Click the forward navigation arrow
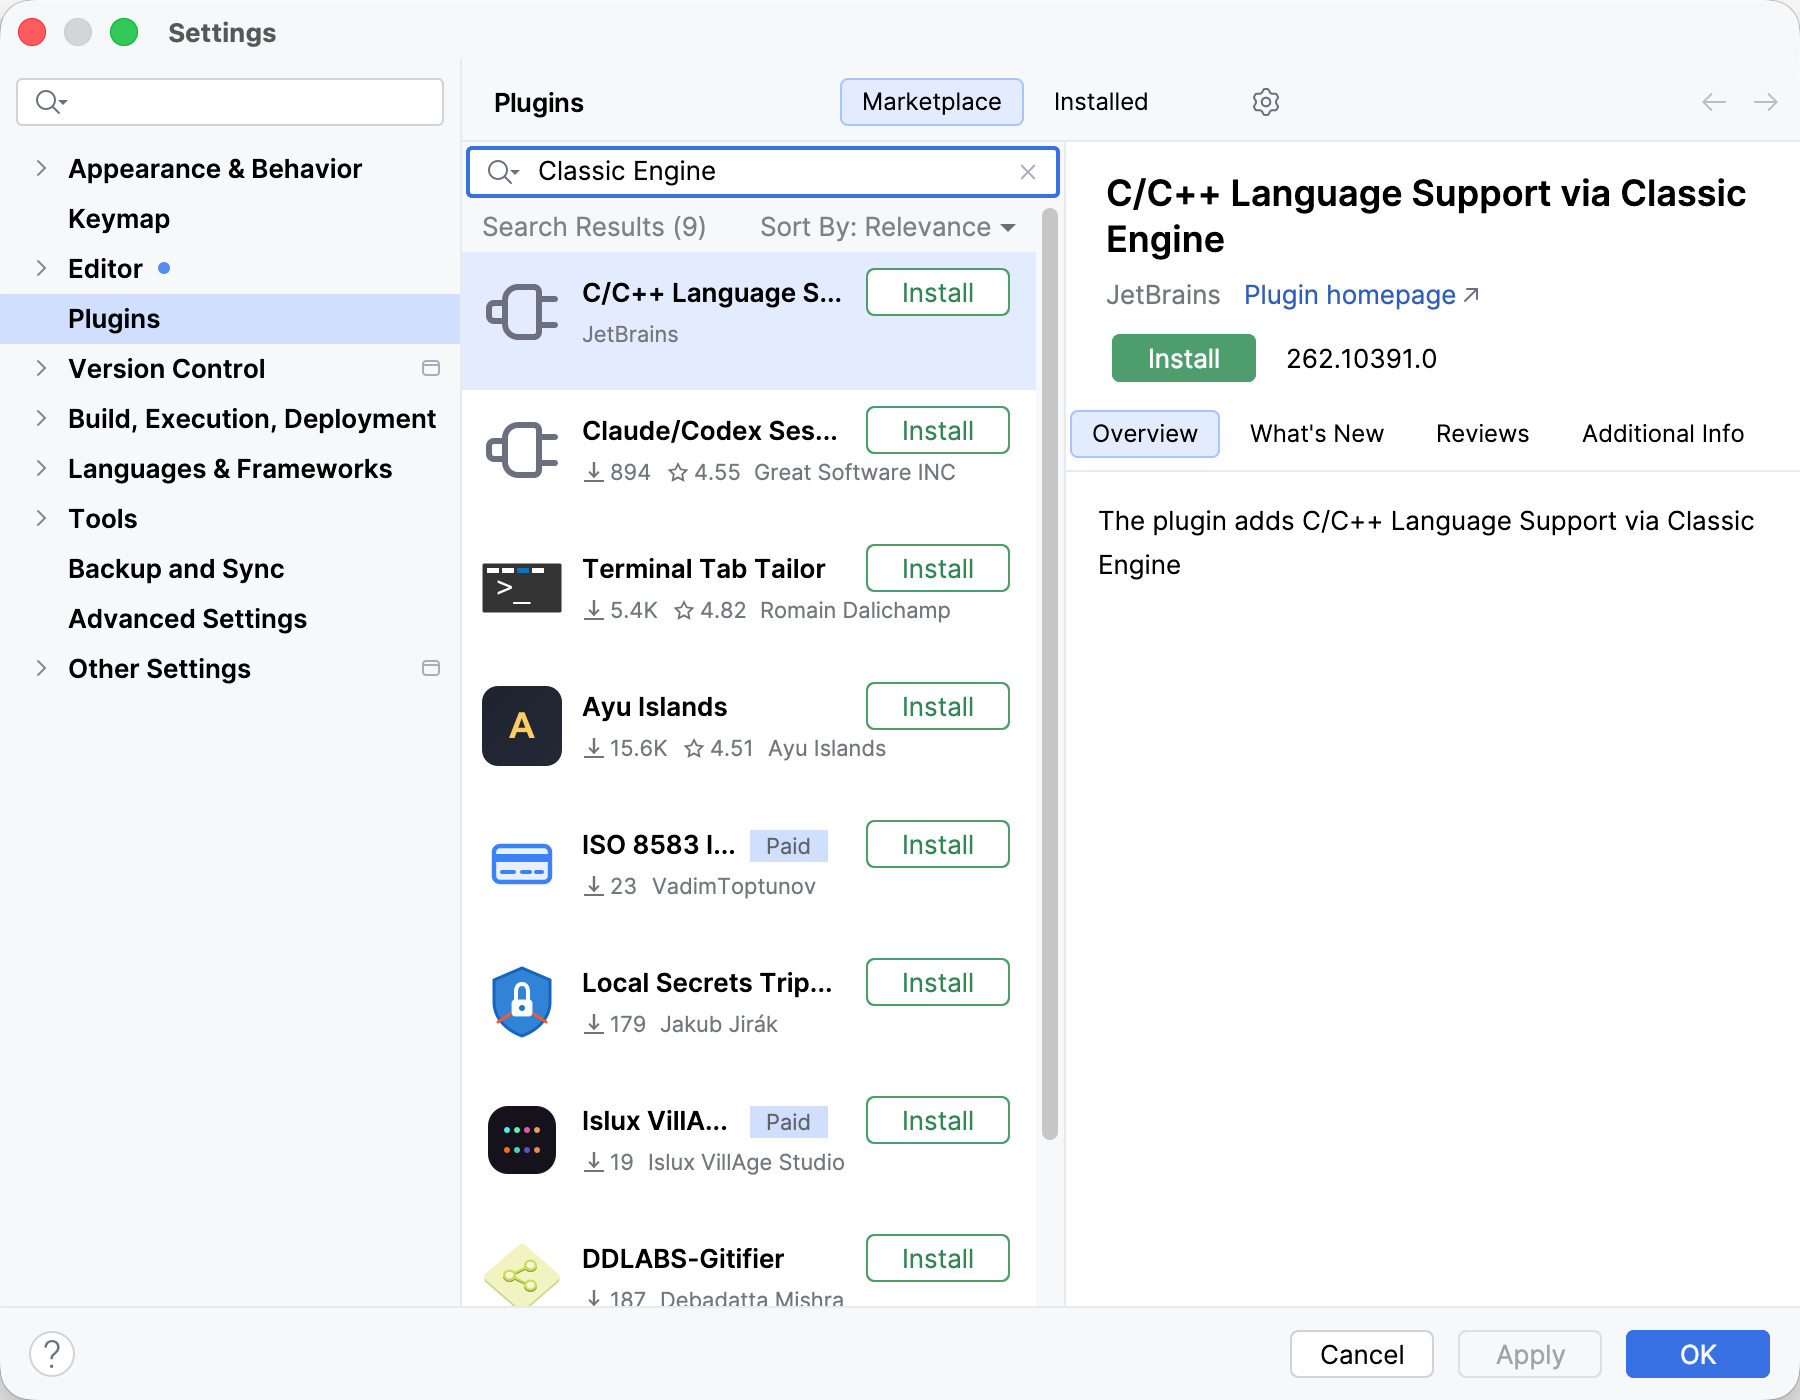Screen dimensions: 1800x1400 pos(1766,102)
